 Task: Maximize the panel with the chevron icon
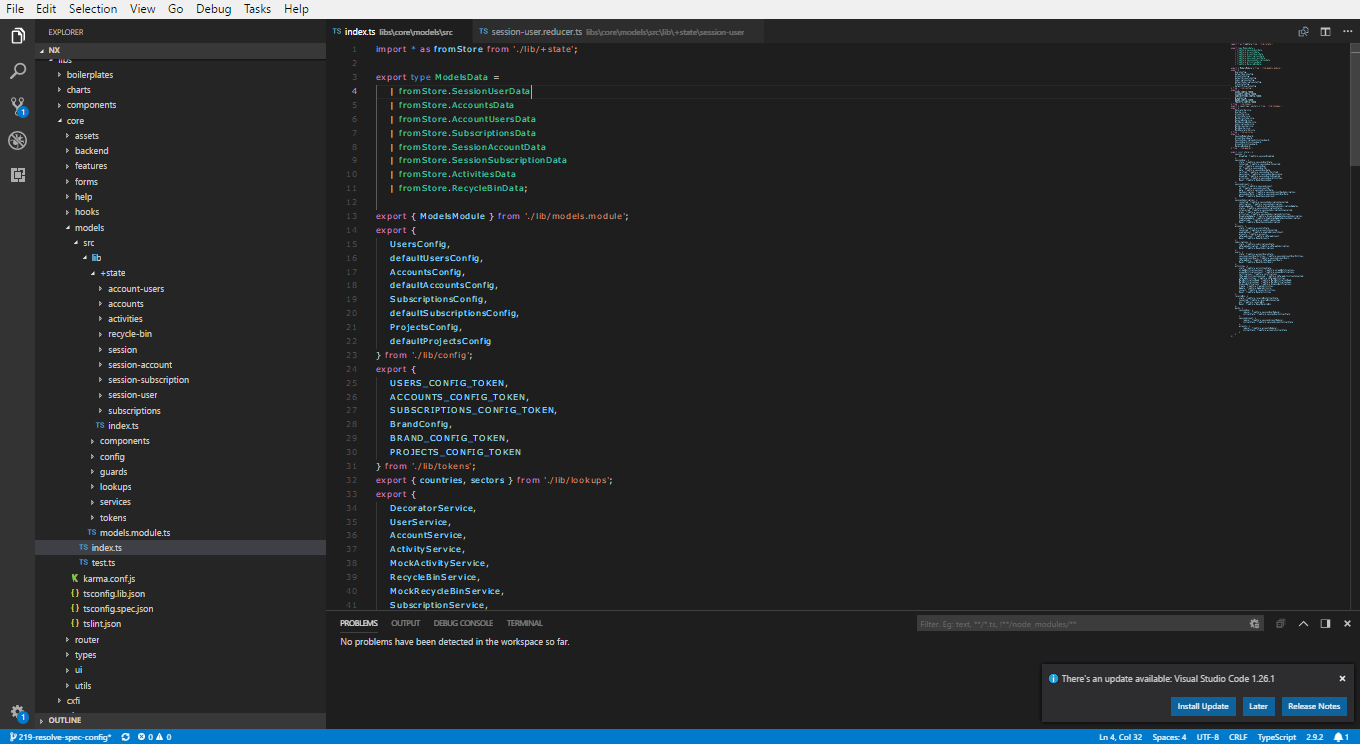click(x=1303, y=622)
